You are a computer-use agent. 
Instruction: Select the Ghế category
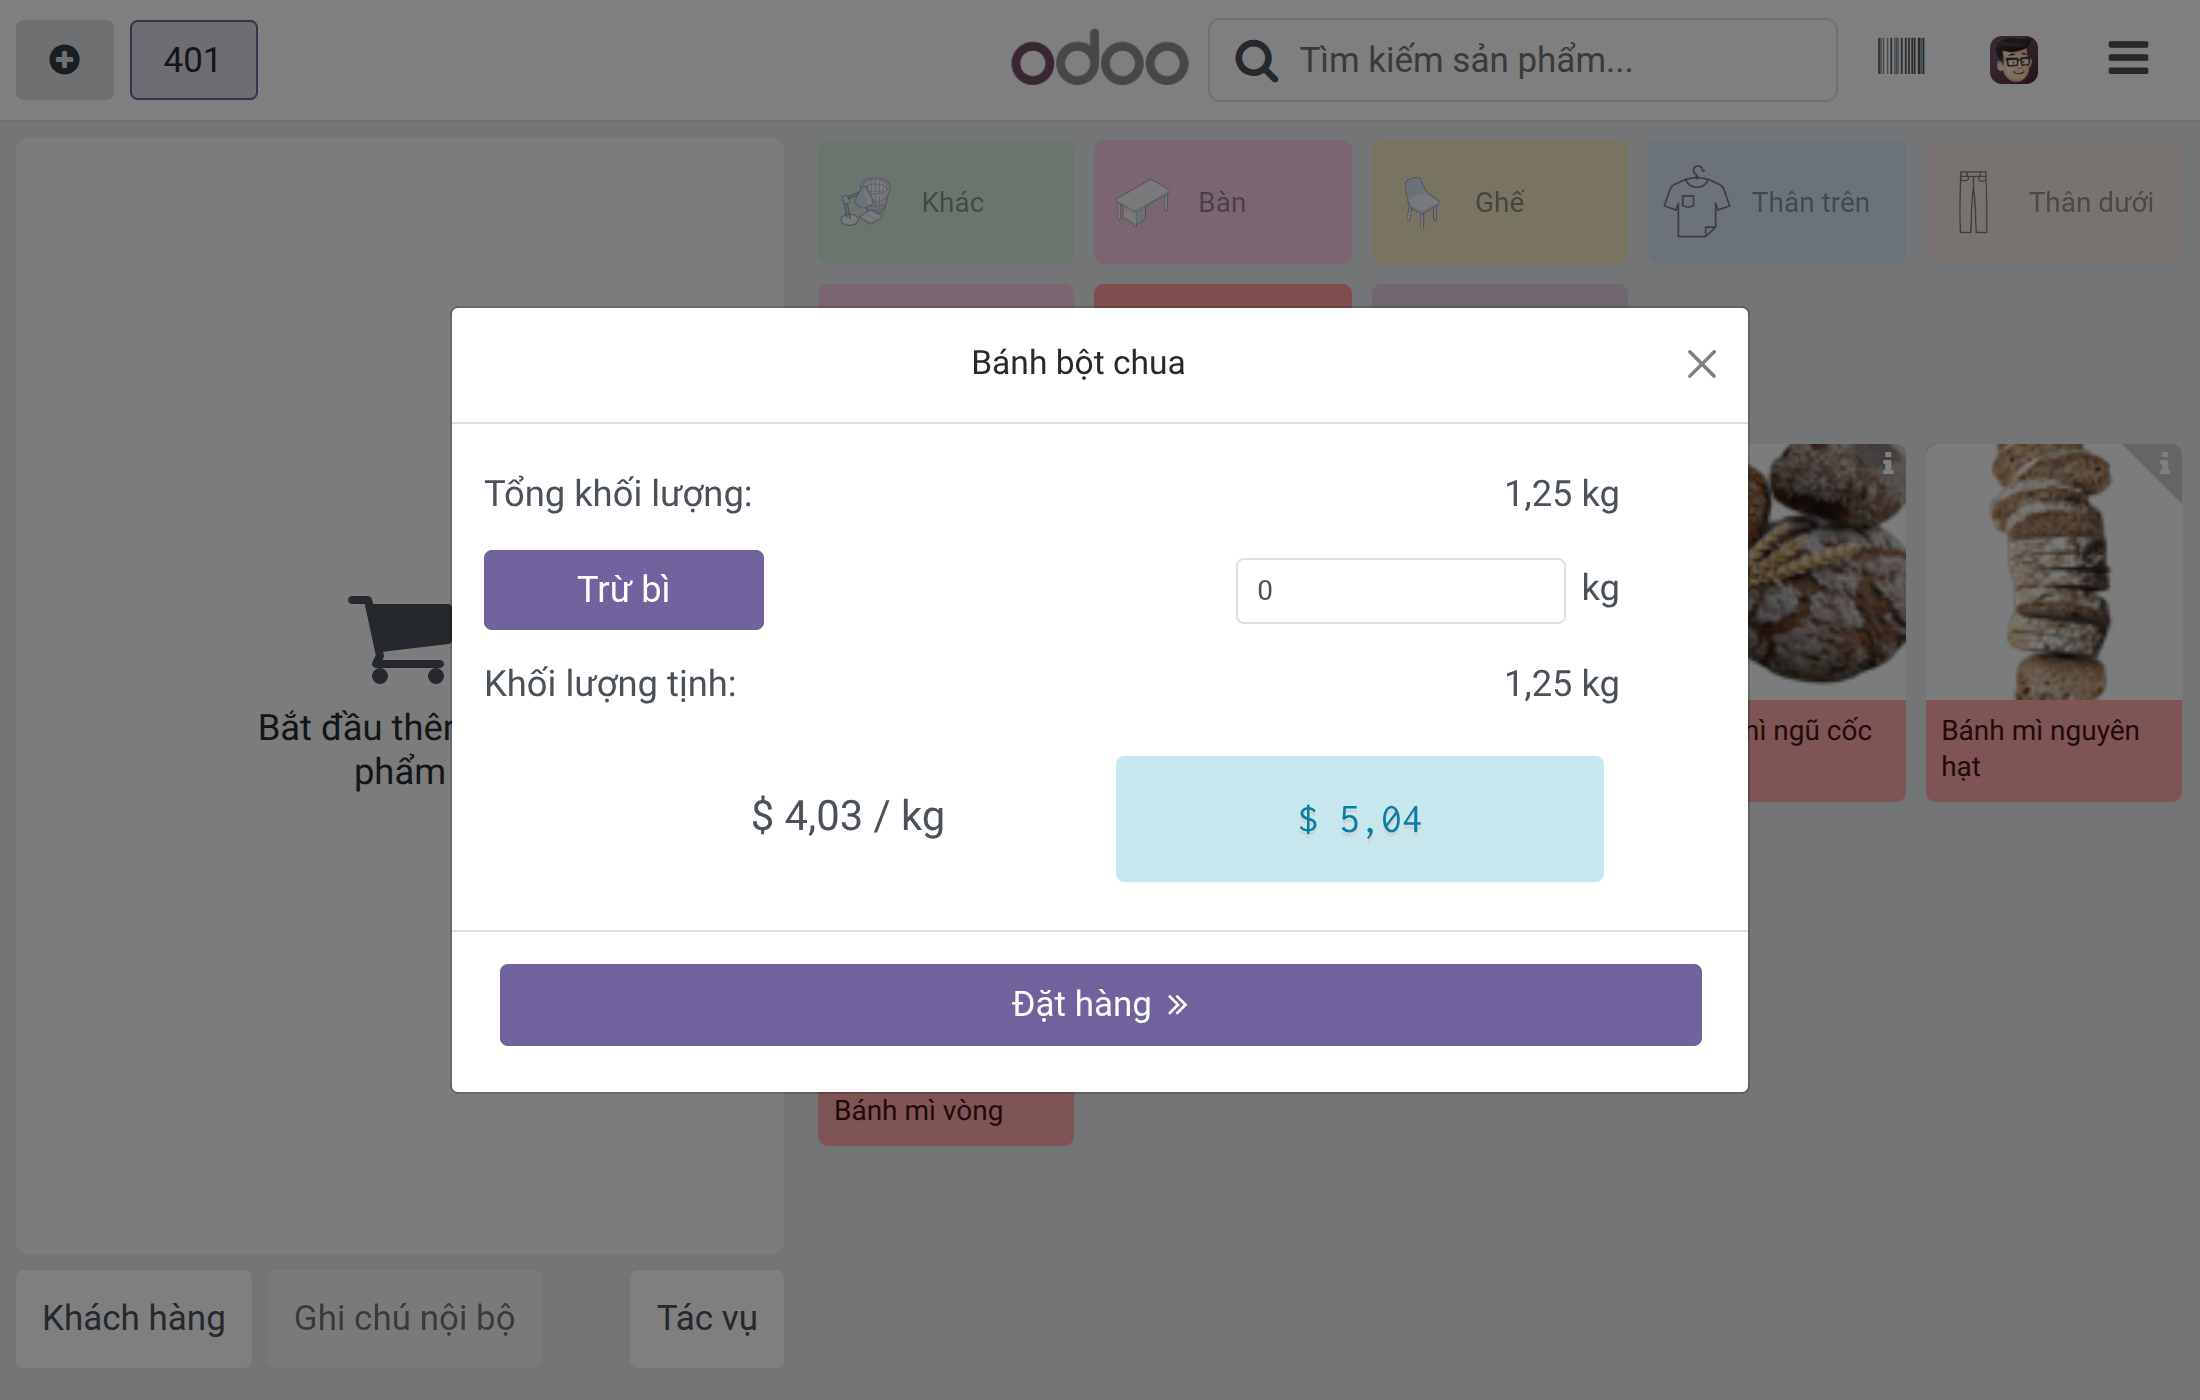click(x=1499, y=202)
